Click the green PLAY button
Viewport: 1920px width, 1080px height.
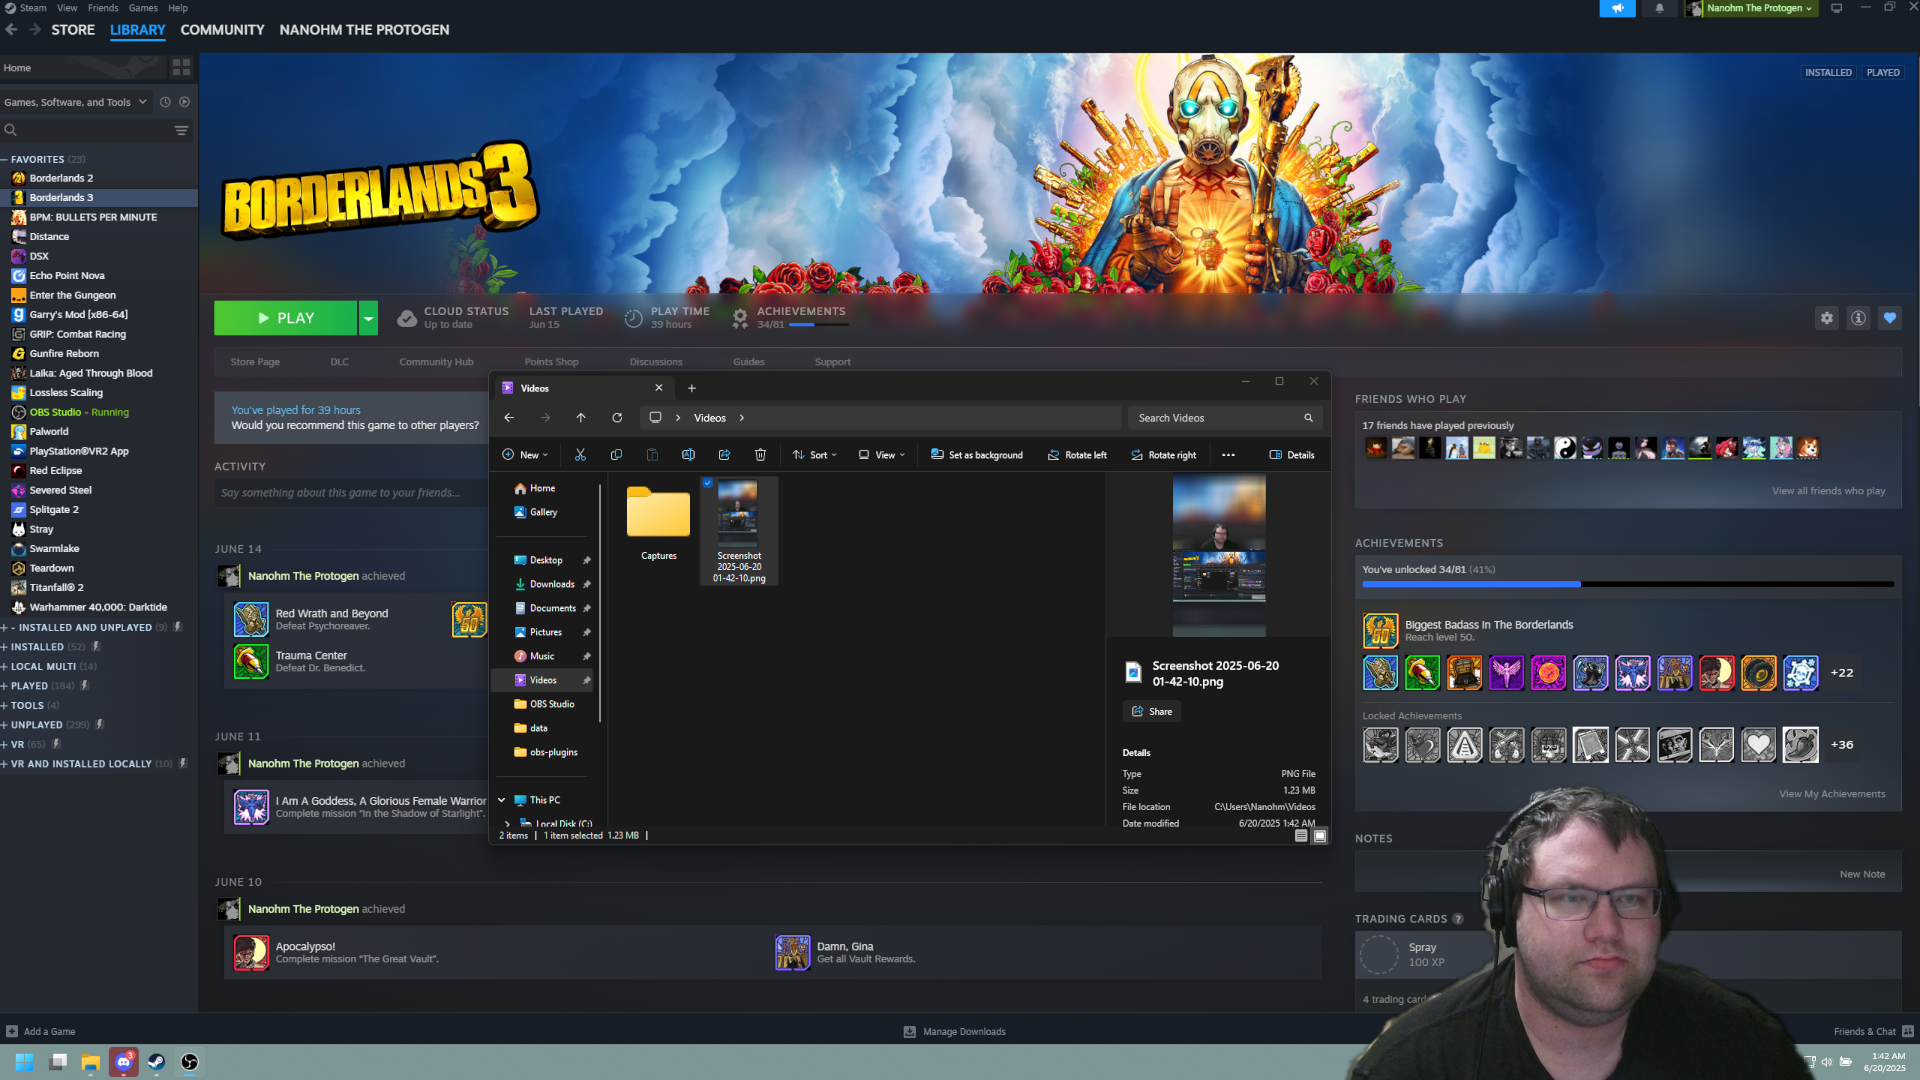tap(286, 318)
